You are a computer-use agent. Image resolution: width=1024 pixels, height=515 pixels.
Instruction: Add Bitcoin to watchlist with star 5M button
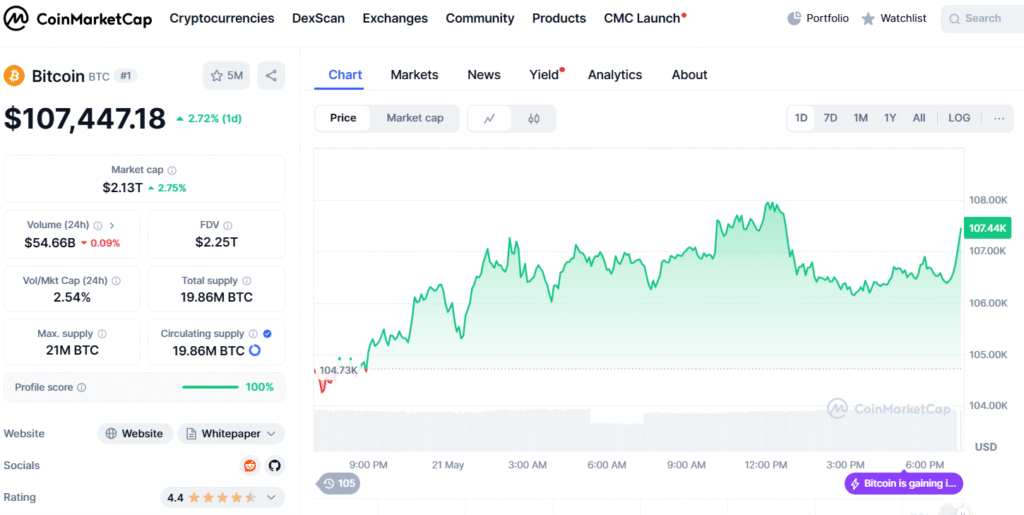(x=226, y=76)
